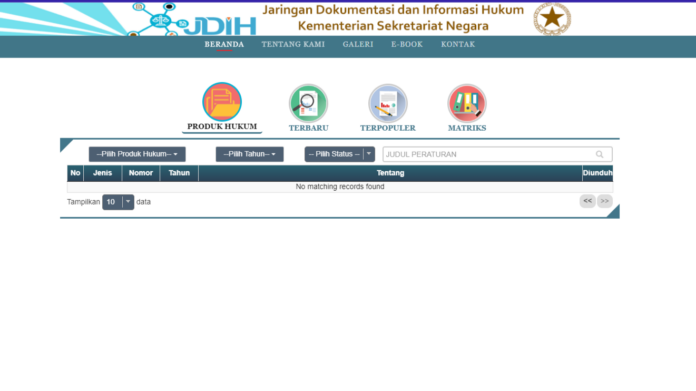Open the E-Book menu item
This screenshot has height=391, width=696.
(x=407, y=44)
